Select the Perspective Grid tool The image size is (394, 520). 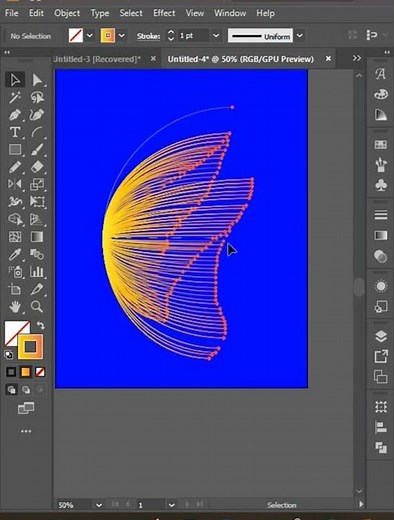point(37,219)
